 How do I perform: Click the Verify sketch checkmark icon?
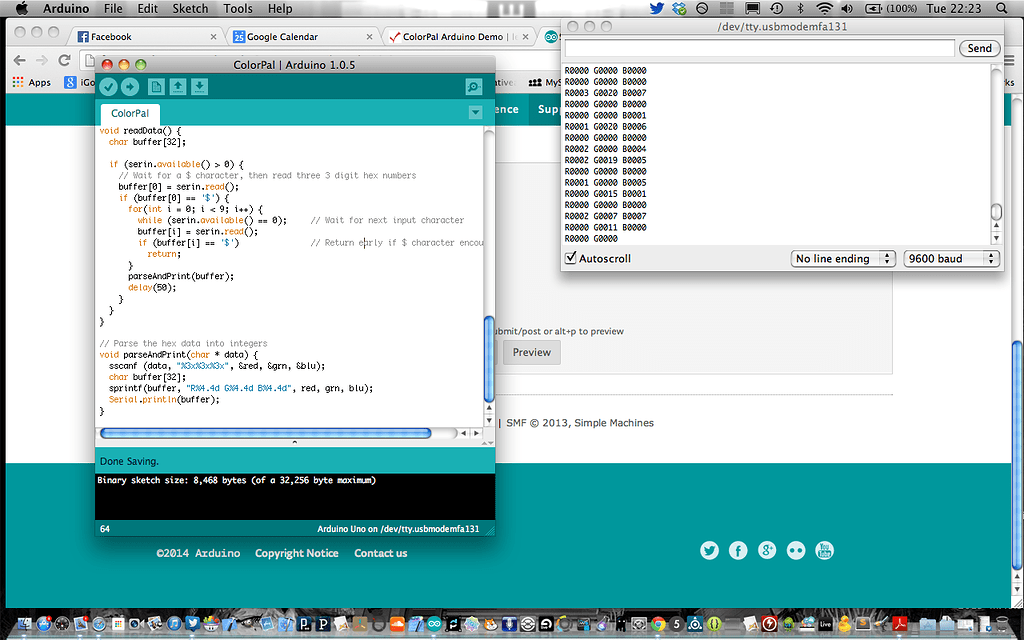[108, 87]
